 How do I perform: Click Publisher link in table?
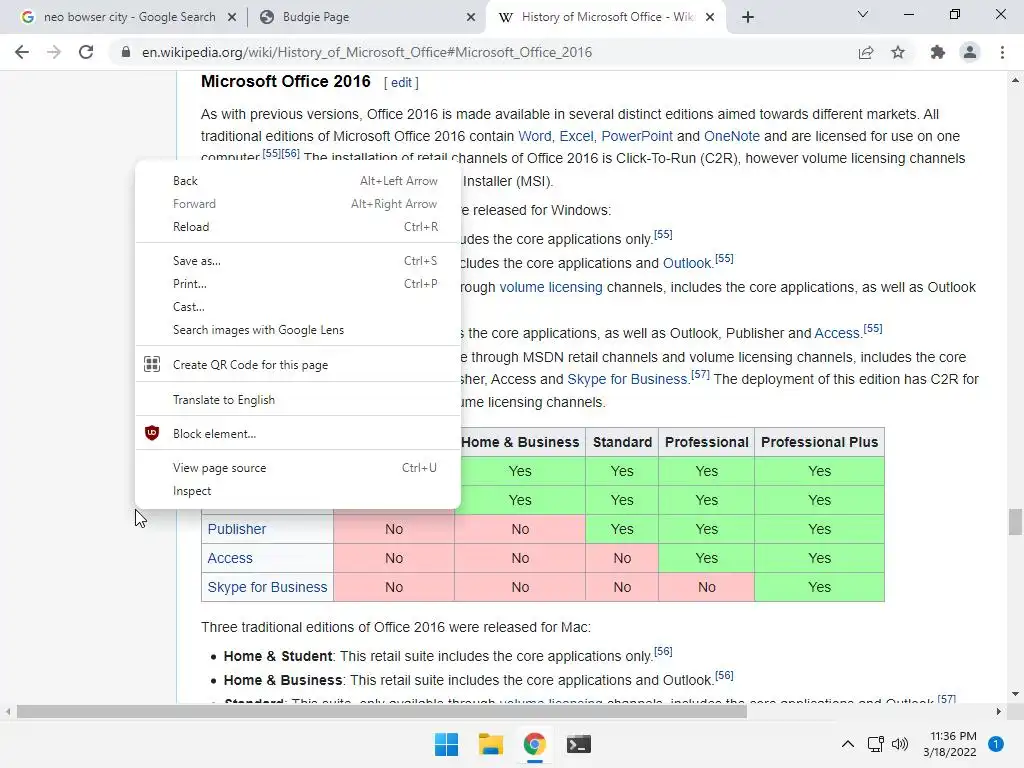coord(236,529)
